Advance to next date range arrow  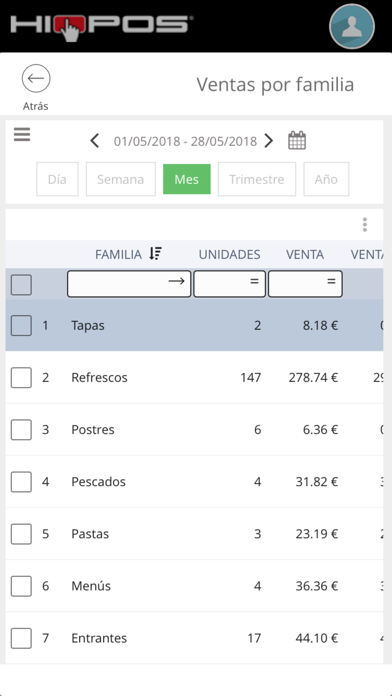pos(269,141)
